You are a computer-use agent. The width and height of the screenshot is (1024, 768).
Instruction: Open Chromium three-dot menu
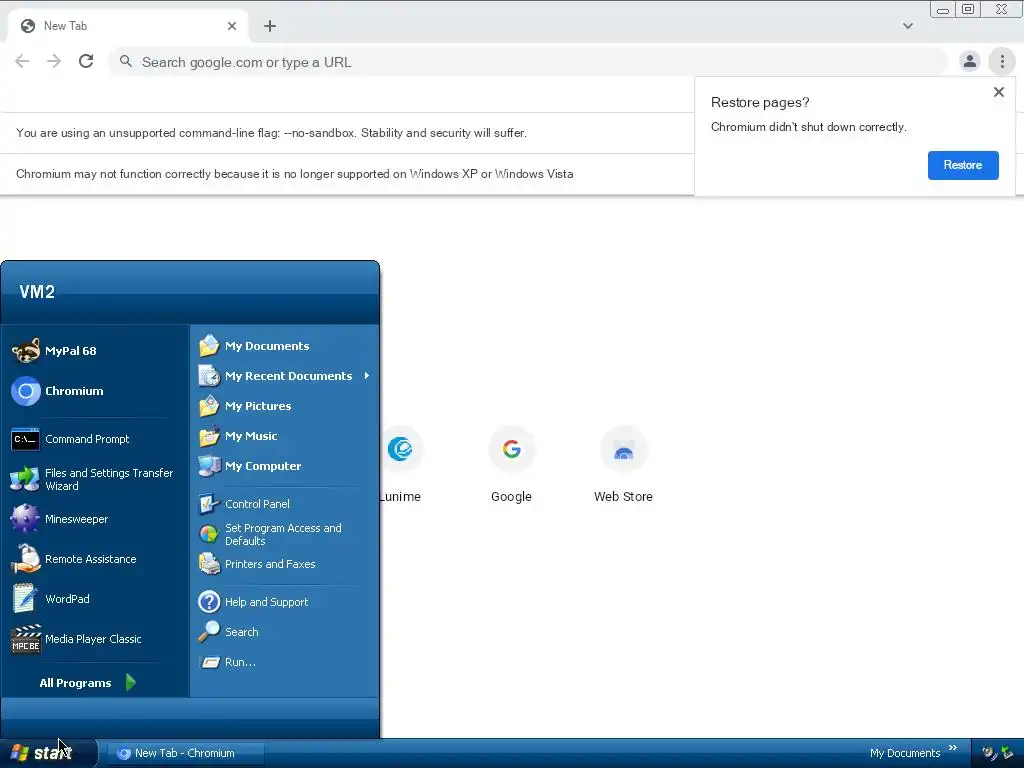tap(1002, 61)
